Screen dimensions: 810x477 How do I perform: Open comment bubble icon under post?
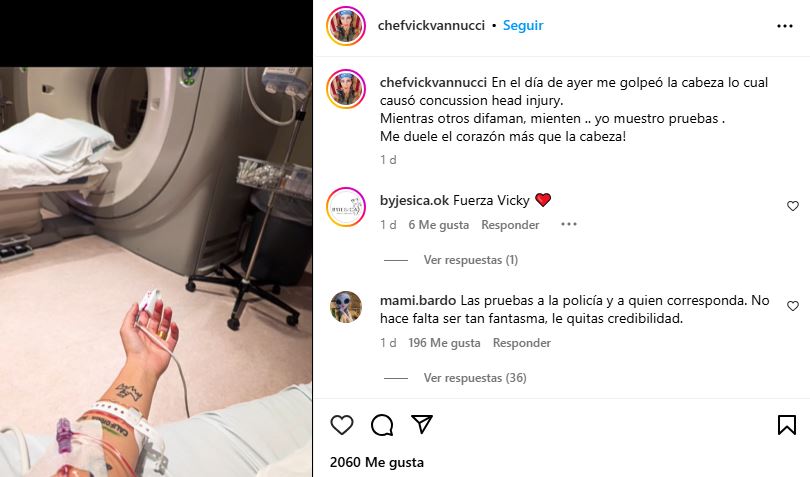[x=382, y=425]
